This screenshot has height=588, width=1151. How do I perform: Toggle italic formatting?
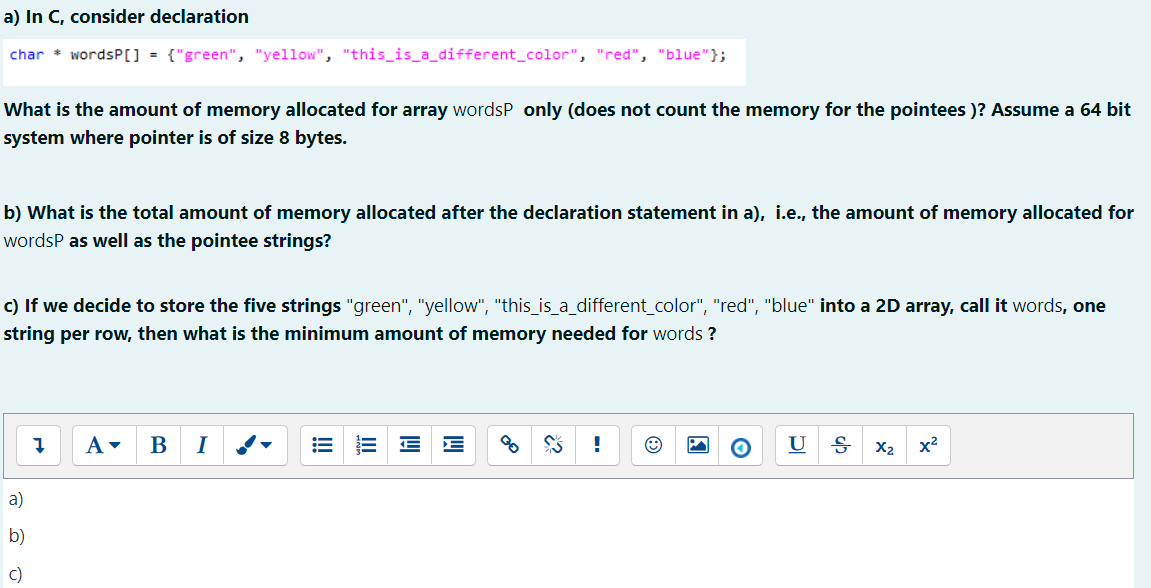[201, 445]
